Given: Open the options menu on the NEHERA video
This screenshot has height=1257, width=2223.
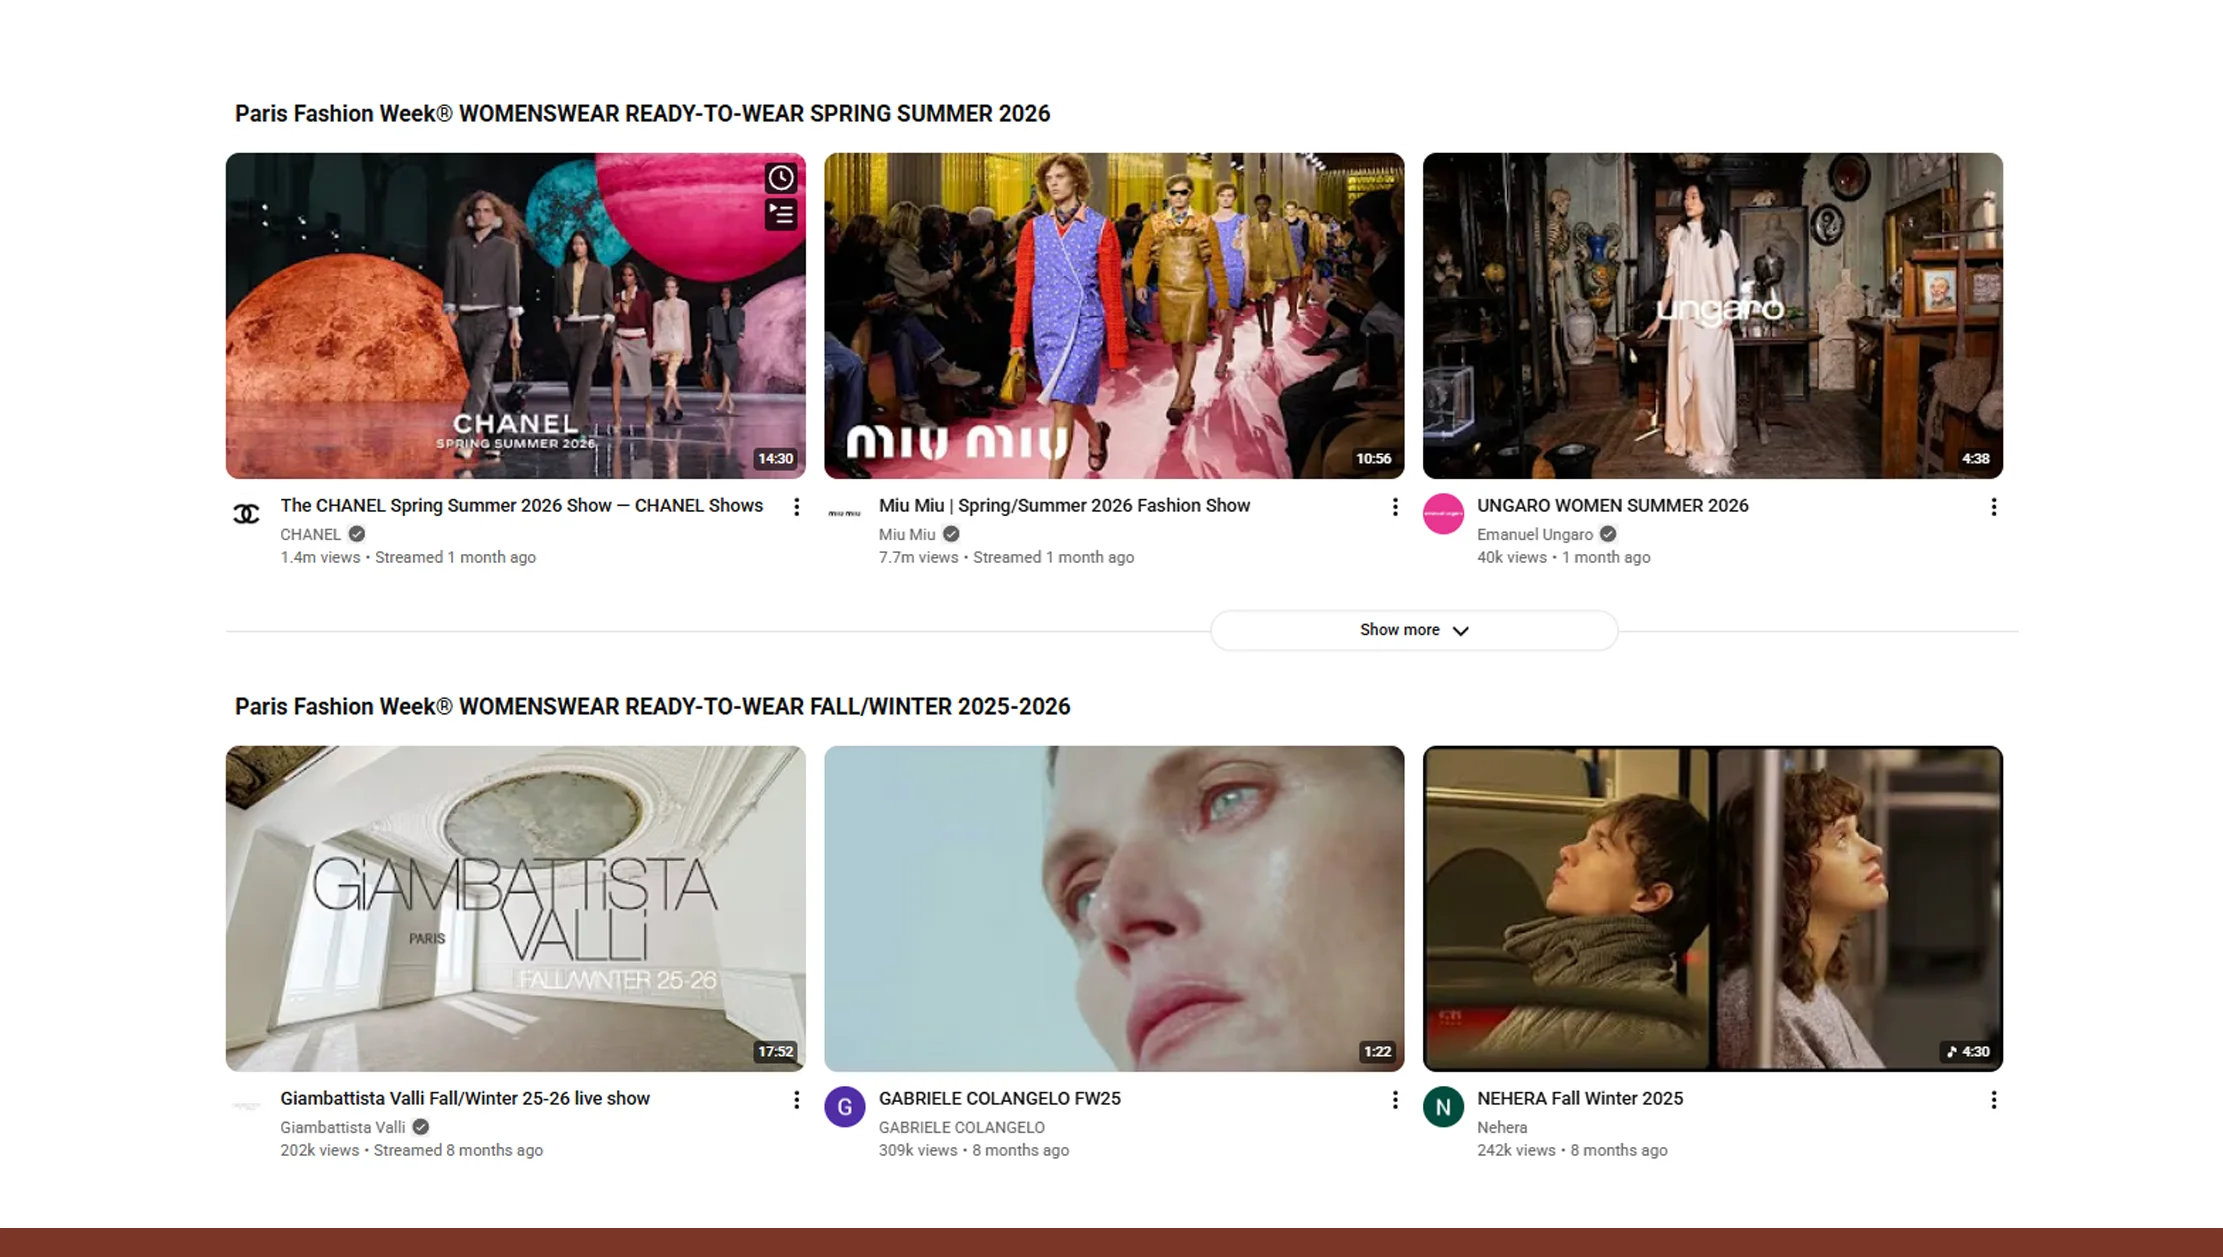Looking at the screenshot, I should (x=1993, y=1100).
